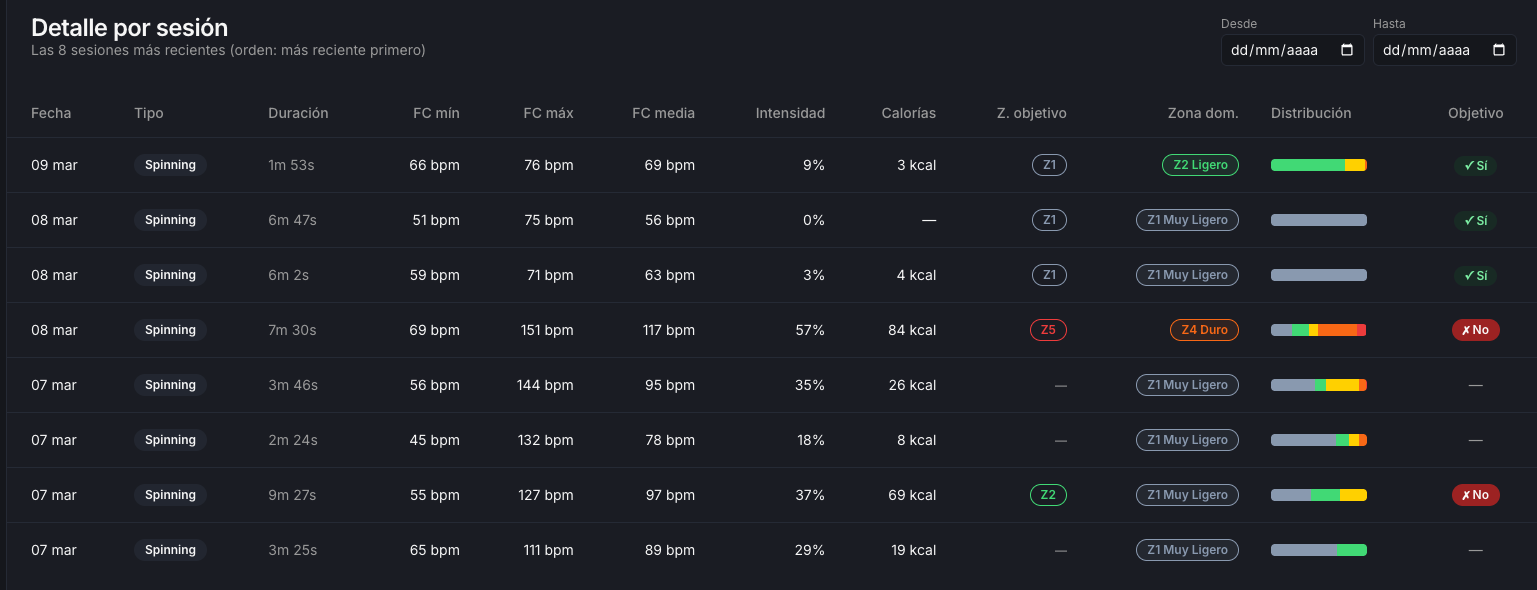Click the green 'Z2' objective zone badge
The height and width of the screenshot is (590, 1537).
[x=1047, y=494]
